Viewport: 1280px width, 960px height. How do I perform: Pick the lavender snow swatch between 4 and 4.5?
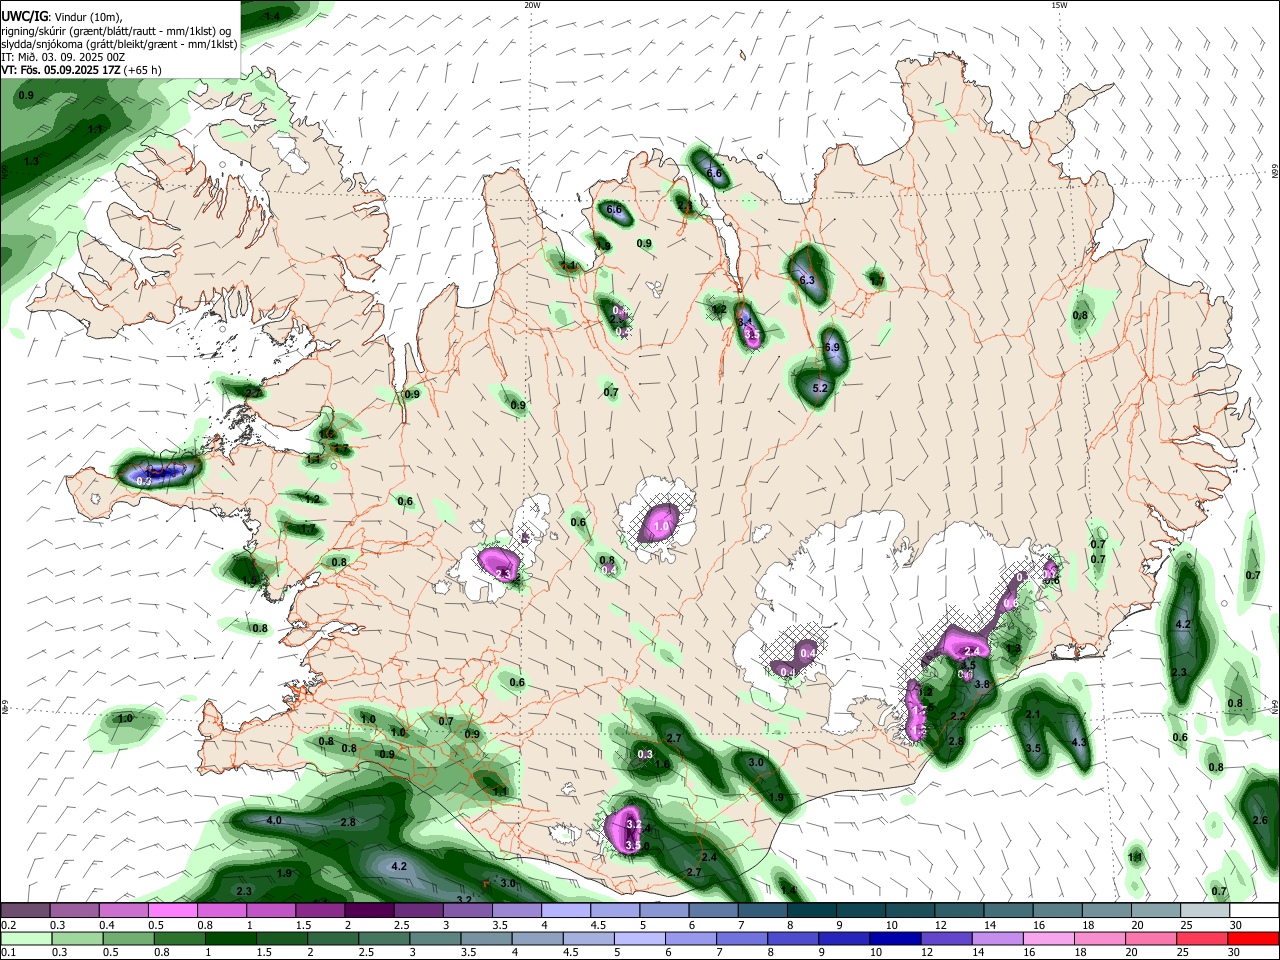coord(566,911)
